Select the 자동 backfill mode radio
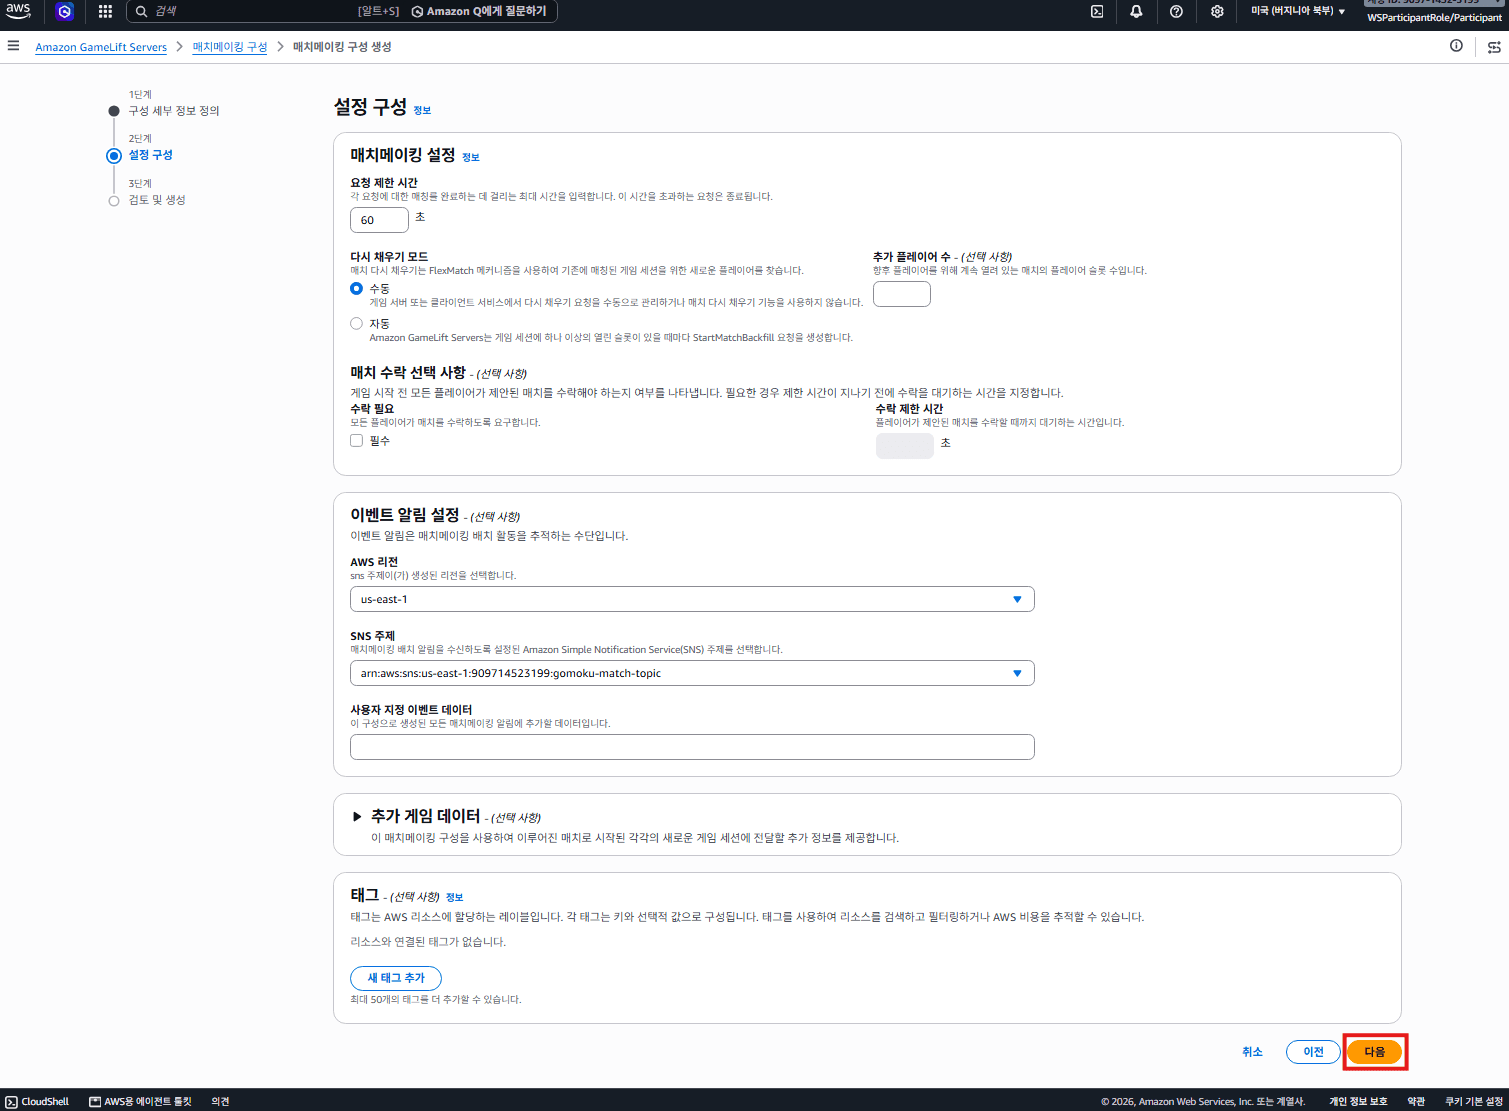The height and width of the screenshot is (1111, 1509). (356, 323)
